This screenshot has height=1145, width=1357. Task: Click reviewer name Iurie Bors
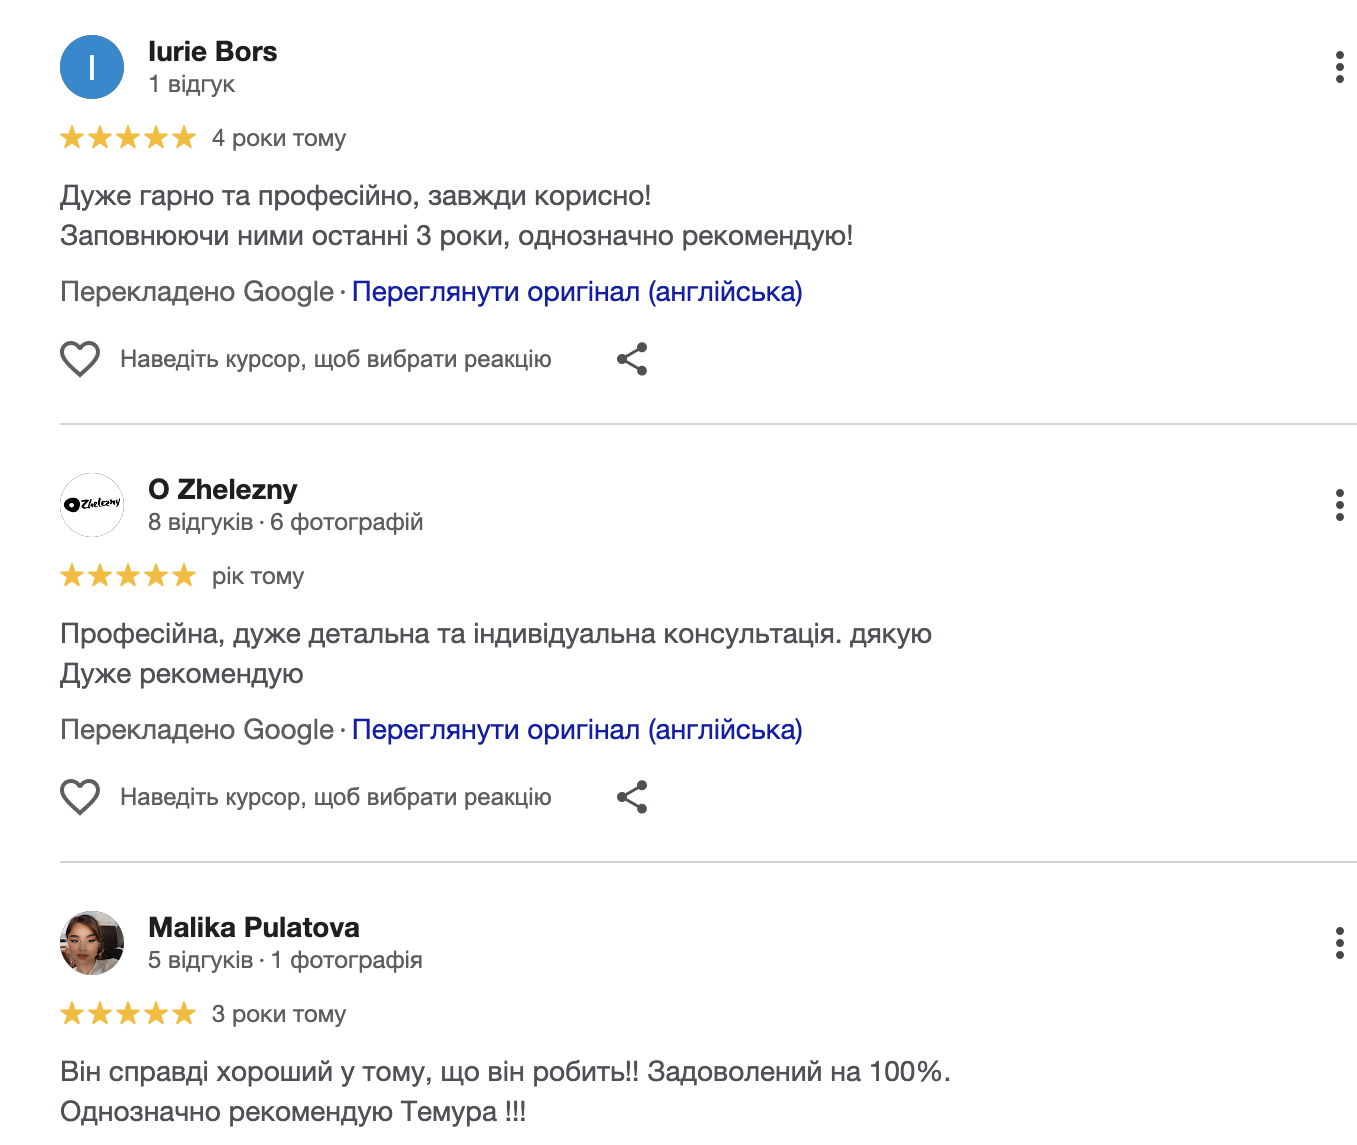tap(212, 52)
